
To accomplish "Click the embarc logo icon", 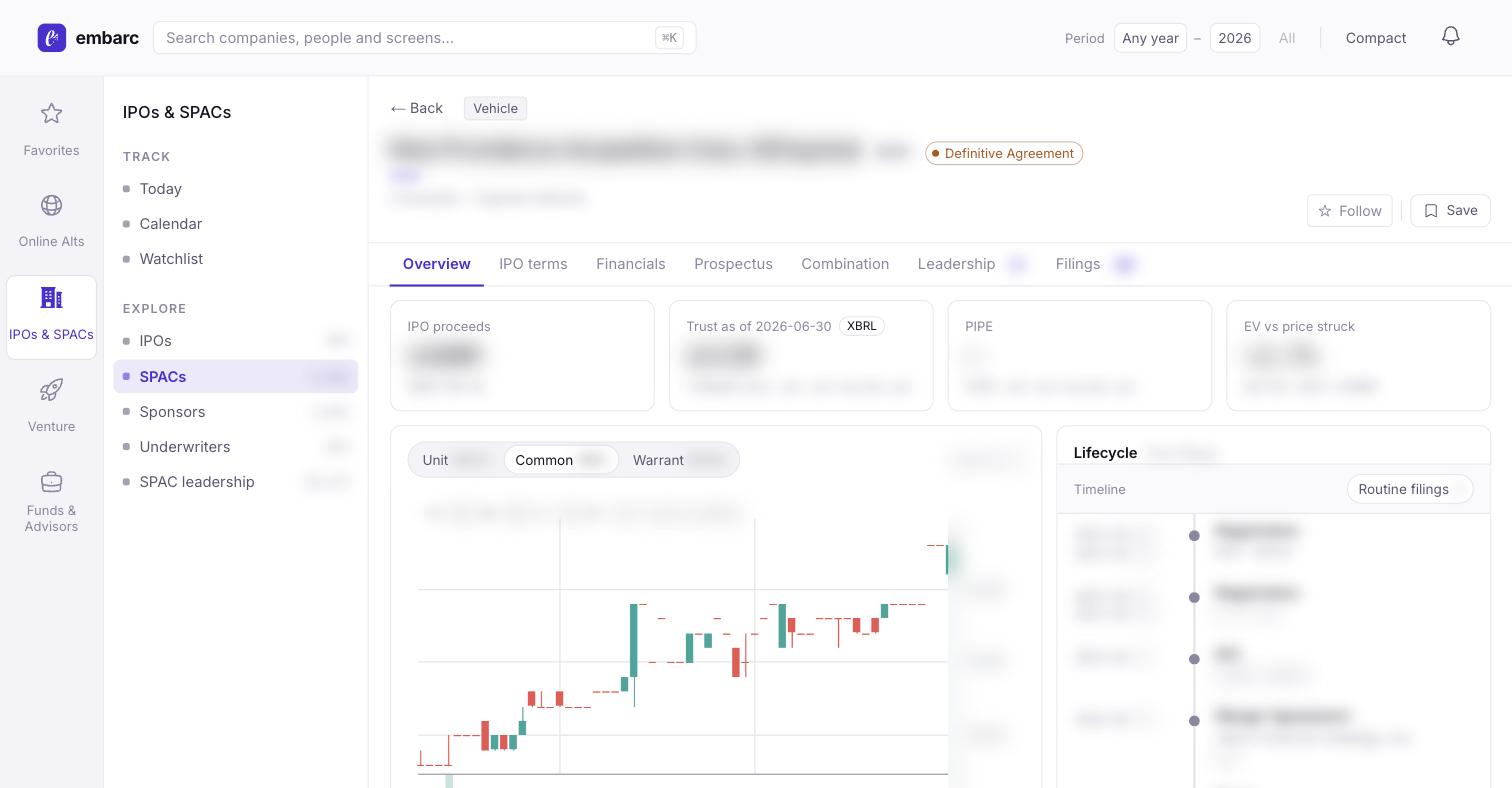I will (52, 38).
